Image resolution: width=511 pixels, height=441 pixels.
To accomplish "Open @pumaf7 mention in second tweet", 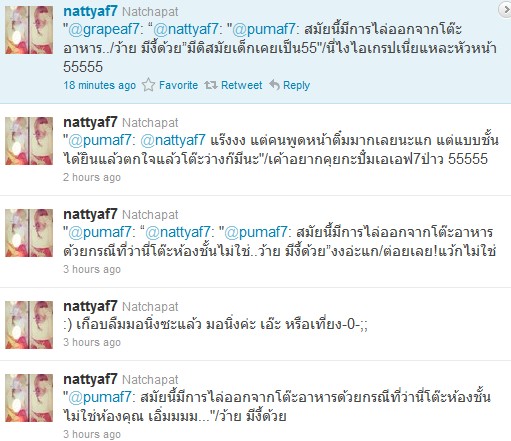I will (99, 140).
